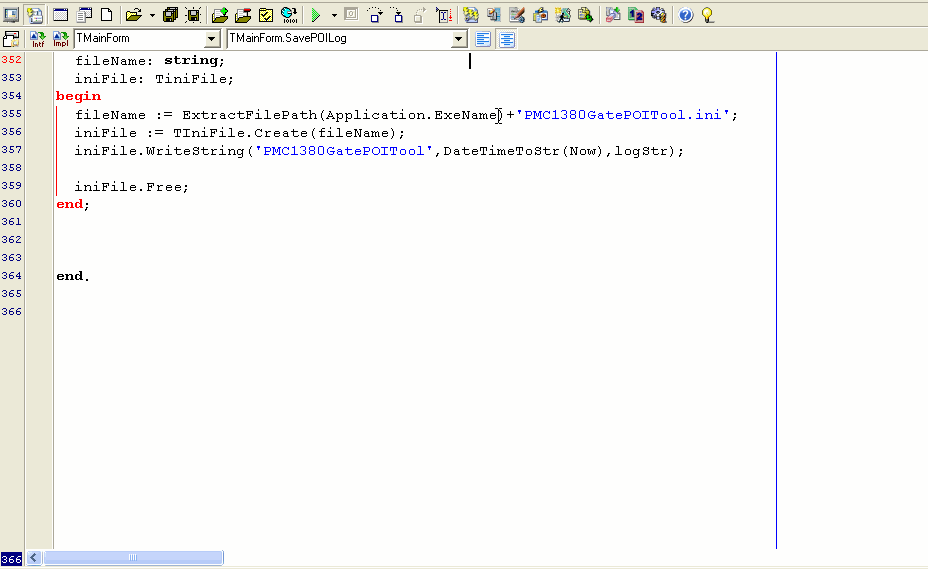
Task: Save all files with stacked floppies icon
Action: pos(170,15)
